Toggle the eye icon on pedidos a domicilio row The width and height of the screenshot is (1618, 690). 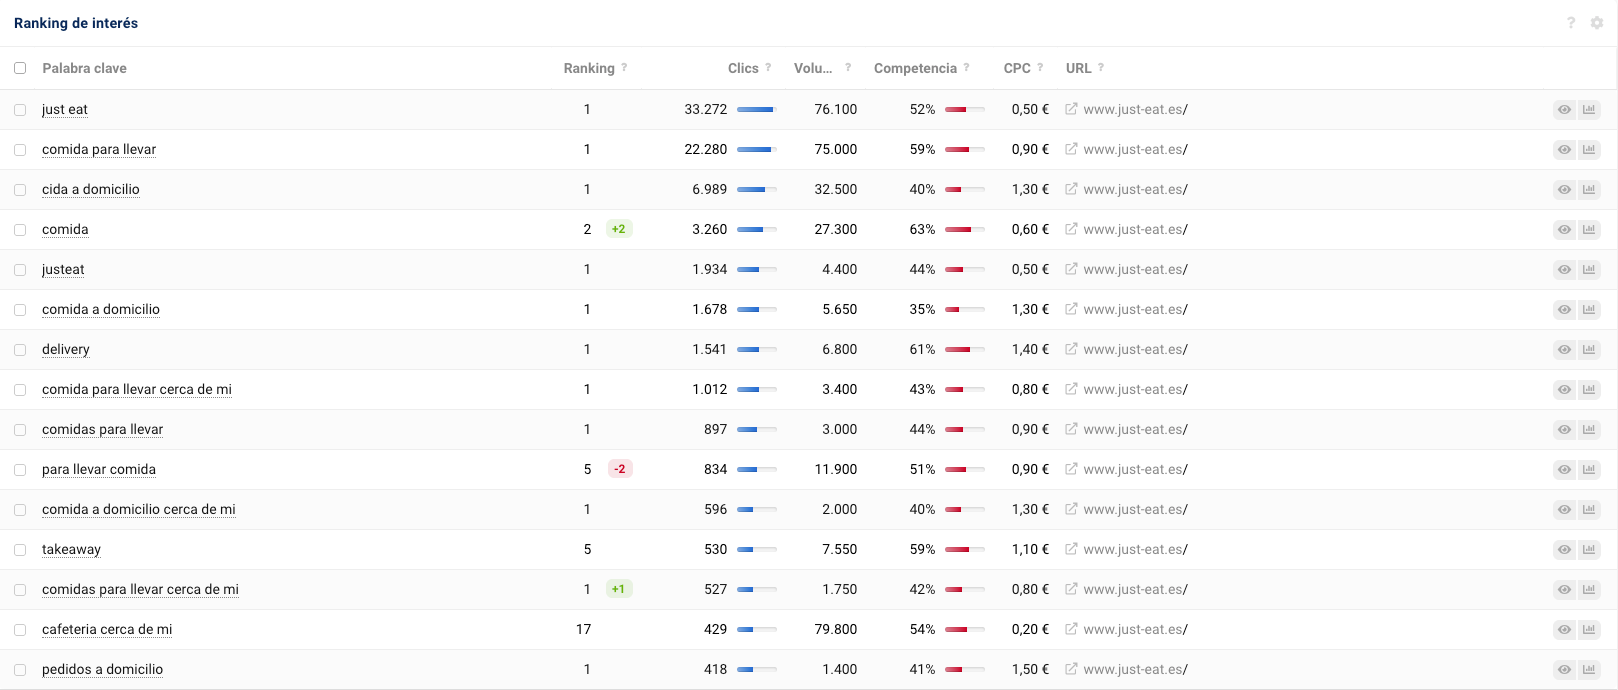click(1564, 669)
